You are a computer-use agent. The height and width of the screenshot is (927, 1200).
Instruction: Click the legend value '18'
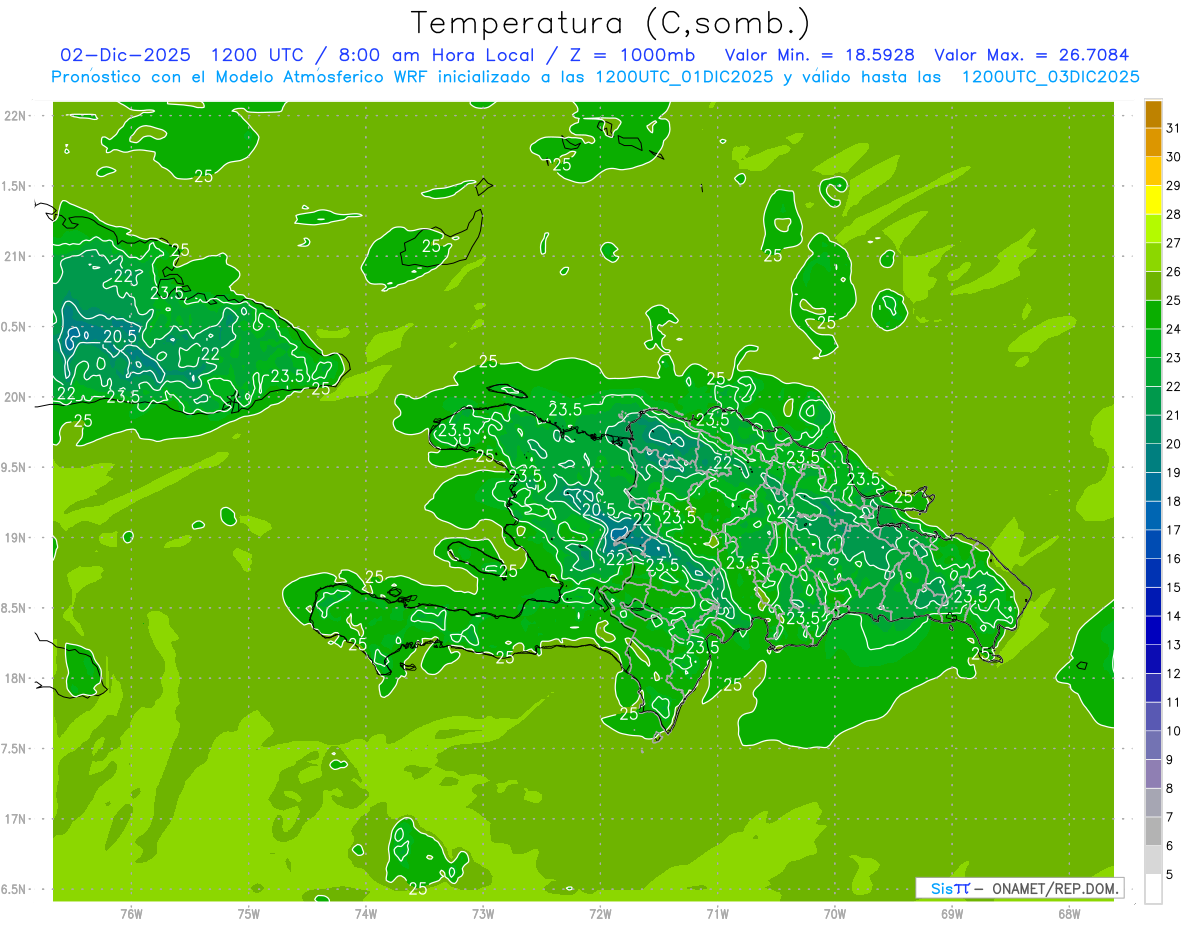click(x=1173, y=501)
